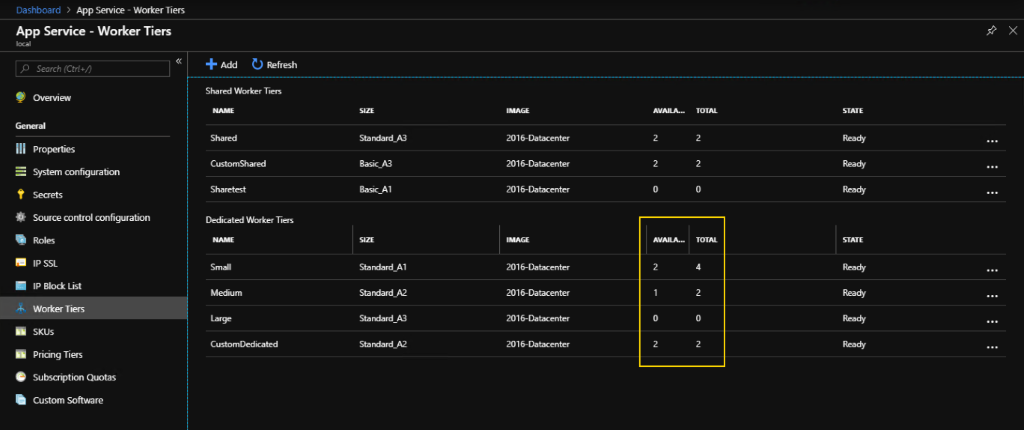Click the Dedicated Worker Tiers heading
The width and height of the screenshot is (1024, 430).
point(249,220)
